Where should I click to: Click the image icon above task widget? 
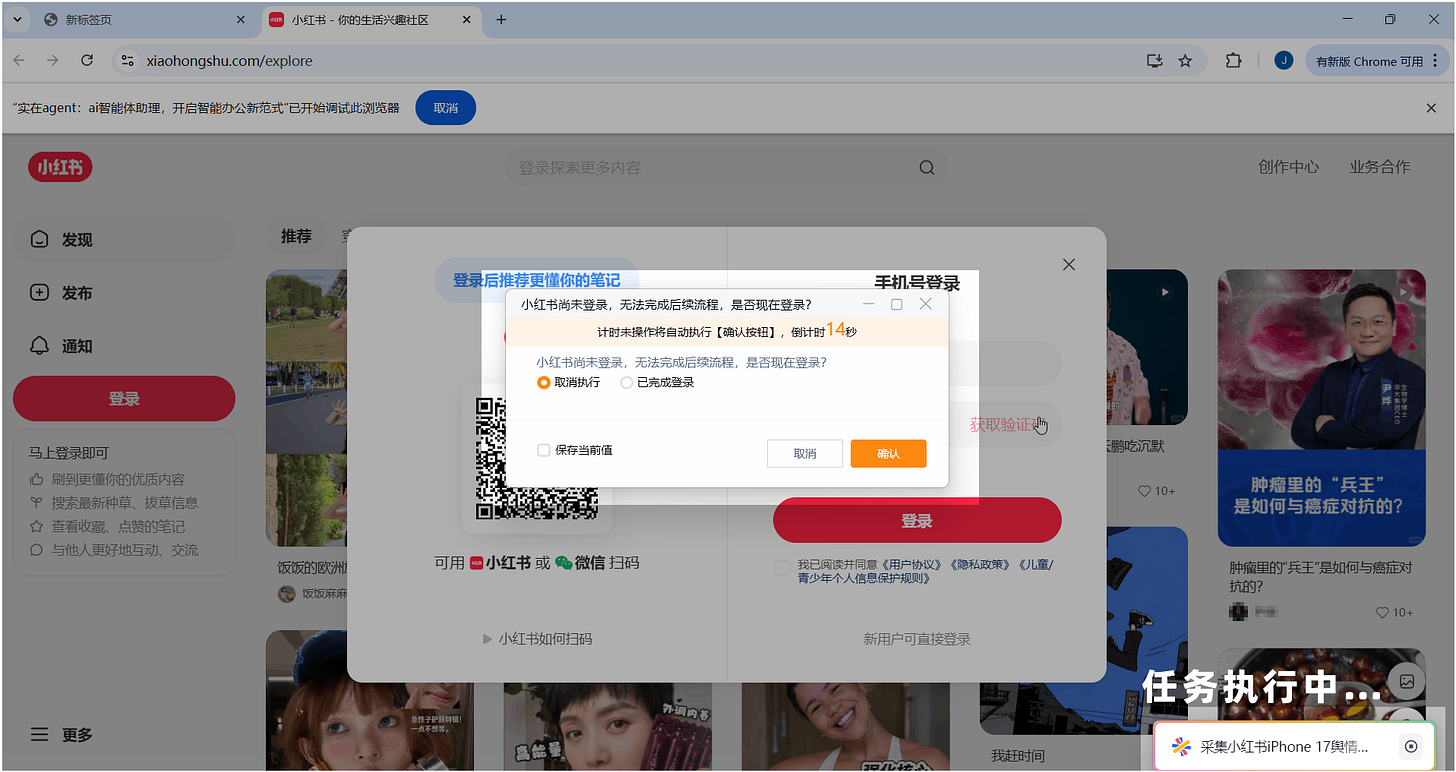[1406, 681]
